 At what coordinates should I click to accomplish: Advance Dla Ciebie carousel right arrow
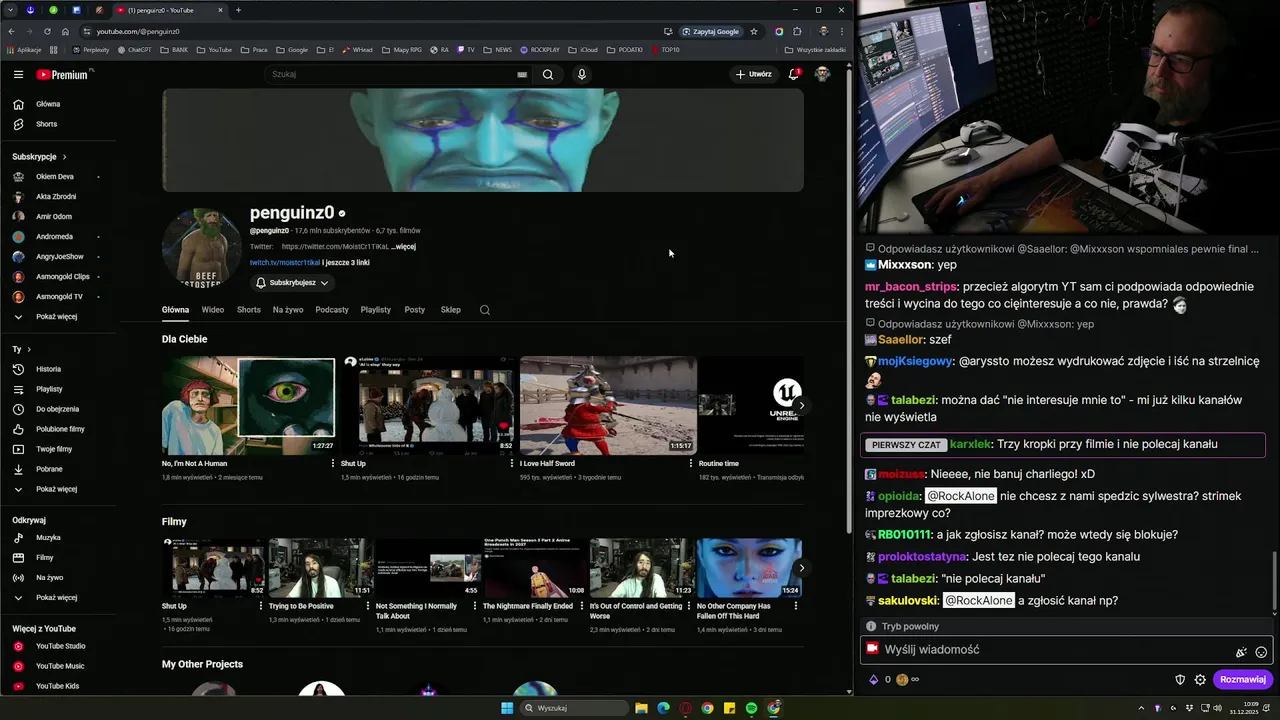801,406
